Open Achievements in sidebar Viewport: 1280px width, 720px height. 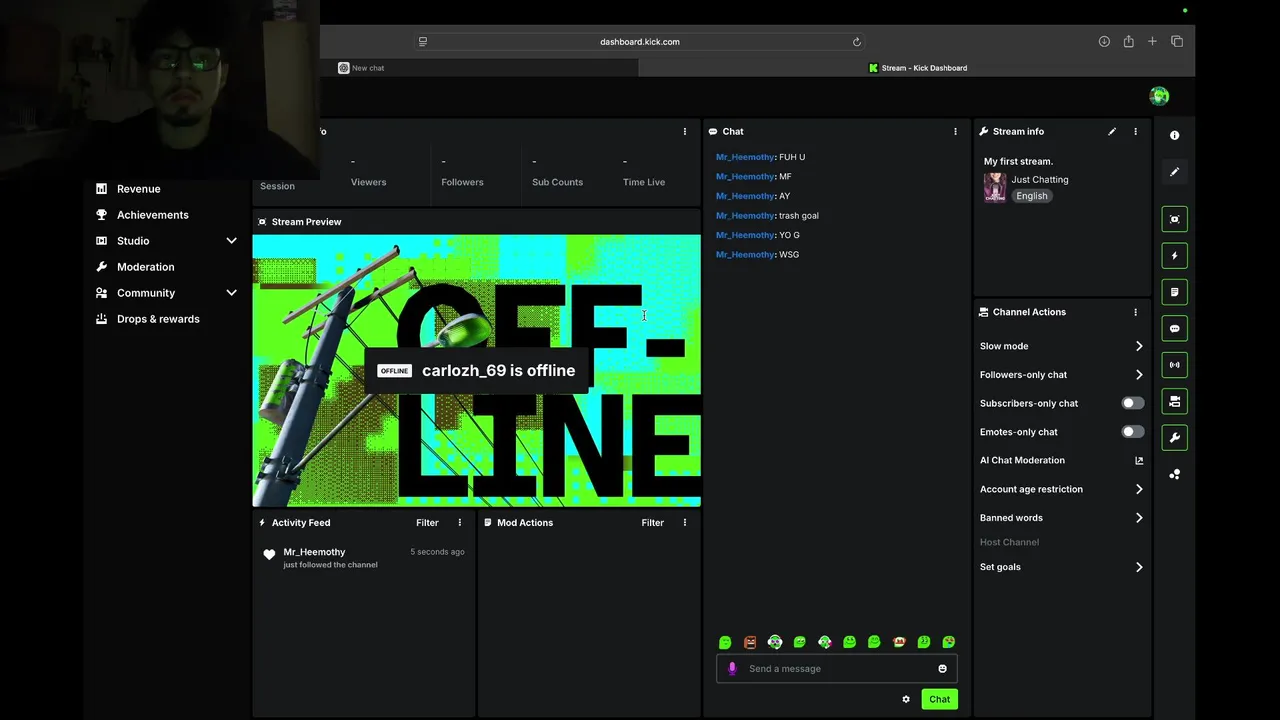point(152,215)
